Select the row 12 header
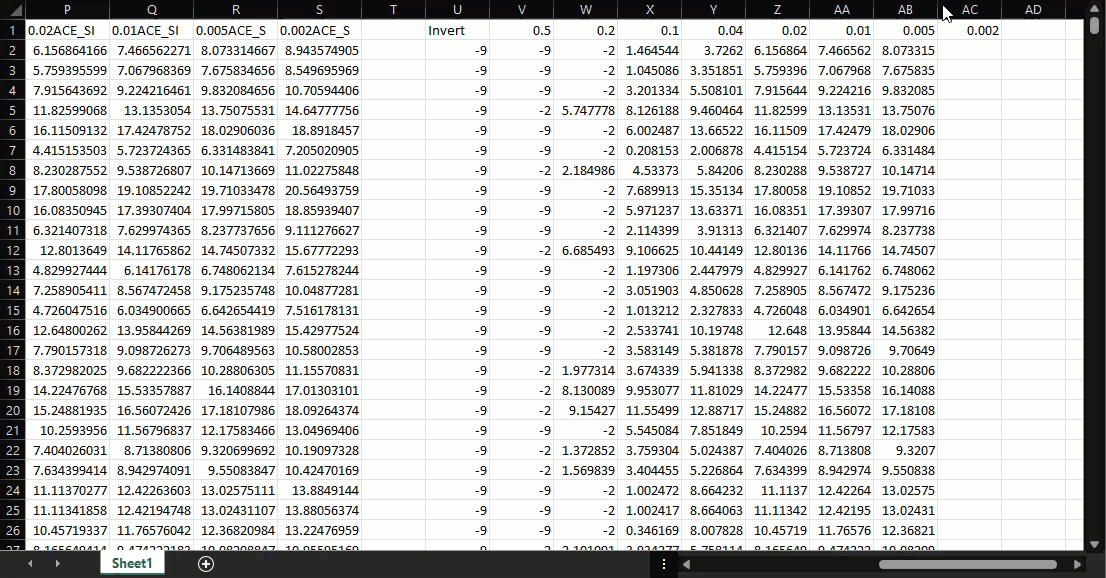Image resolution: width=1106 pixels, height=578 pixels. [12, 250]
